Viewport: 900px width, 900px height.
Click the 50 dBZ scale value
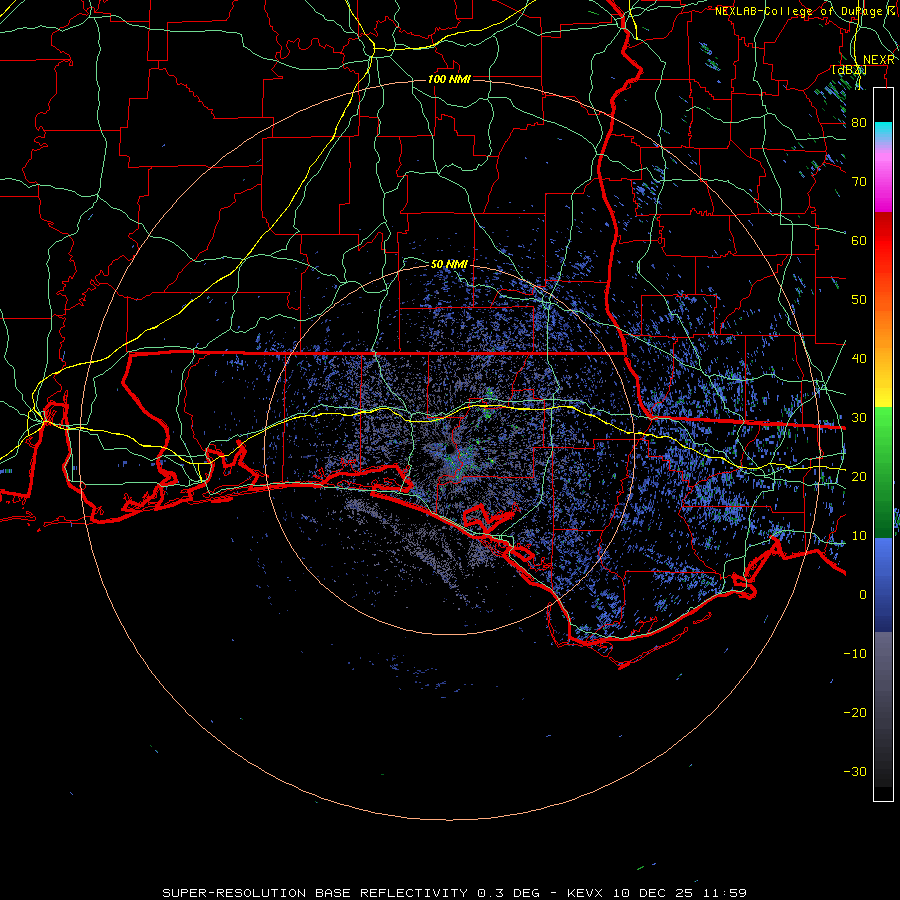tap(859, 300)
